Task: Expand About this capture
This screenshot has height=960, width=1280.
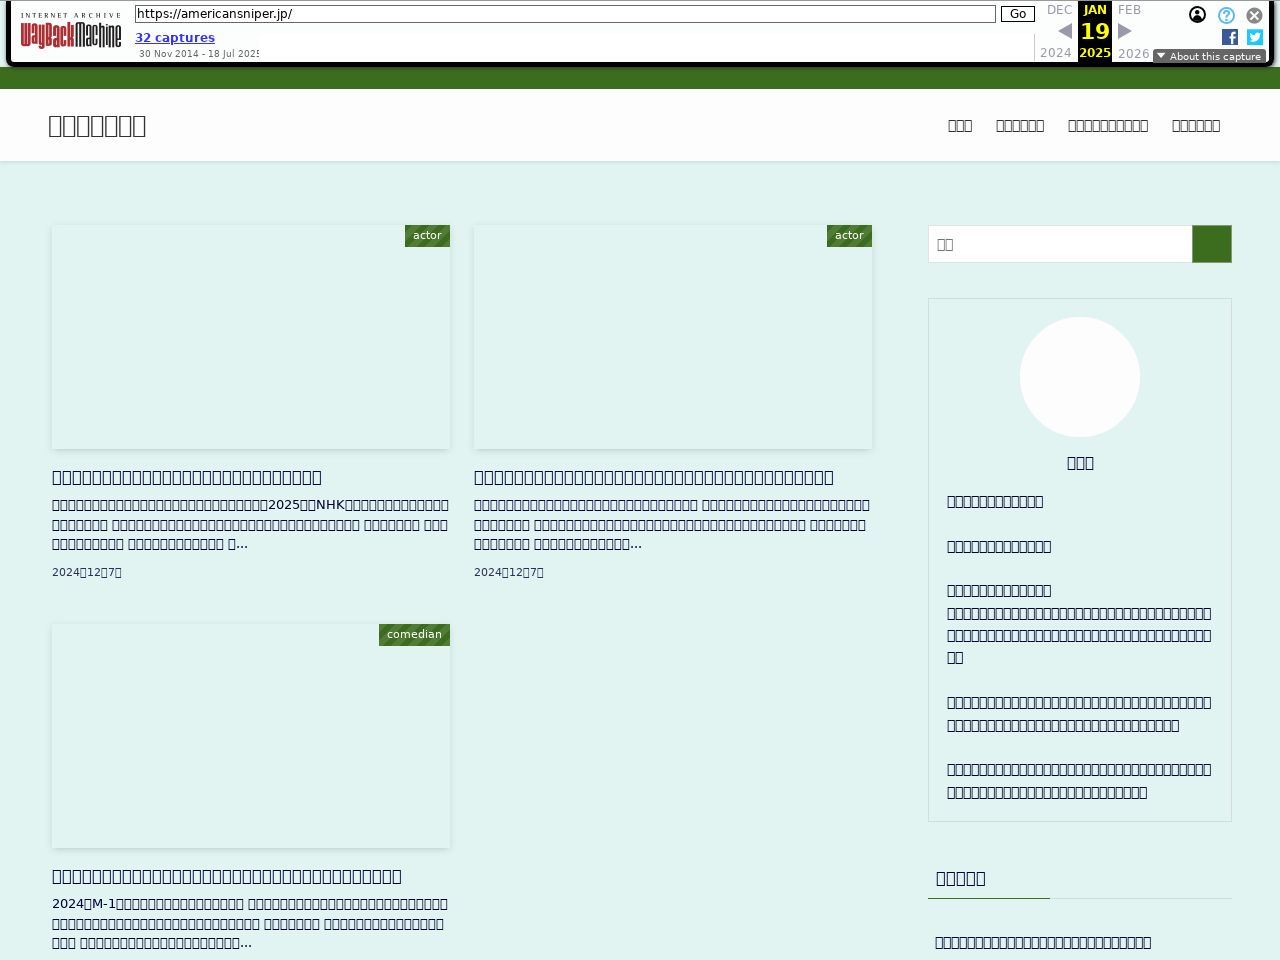Action: [x=1209, y=56]
